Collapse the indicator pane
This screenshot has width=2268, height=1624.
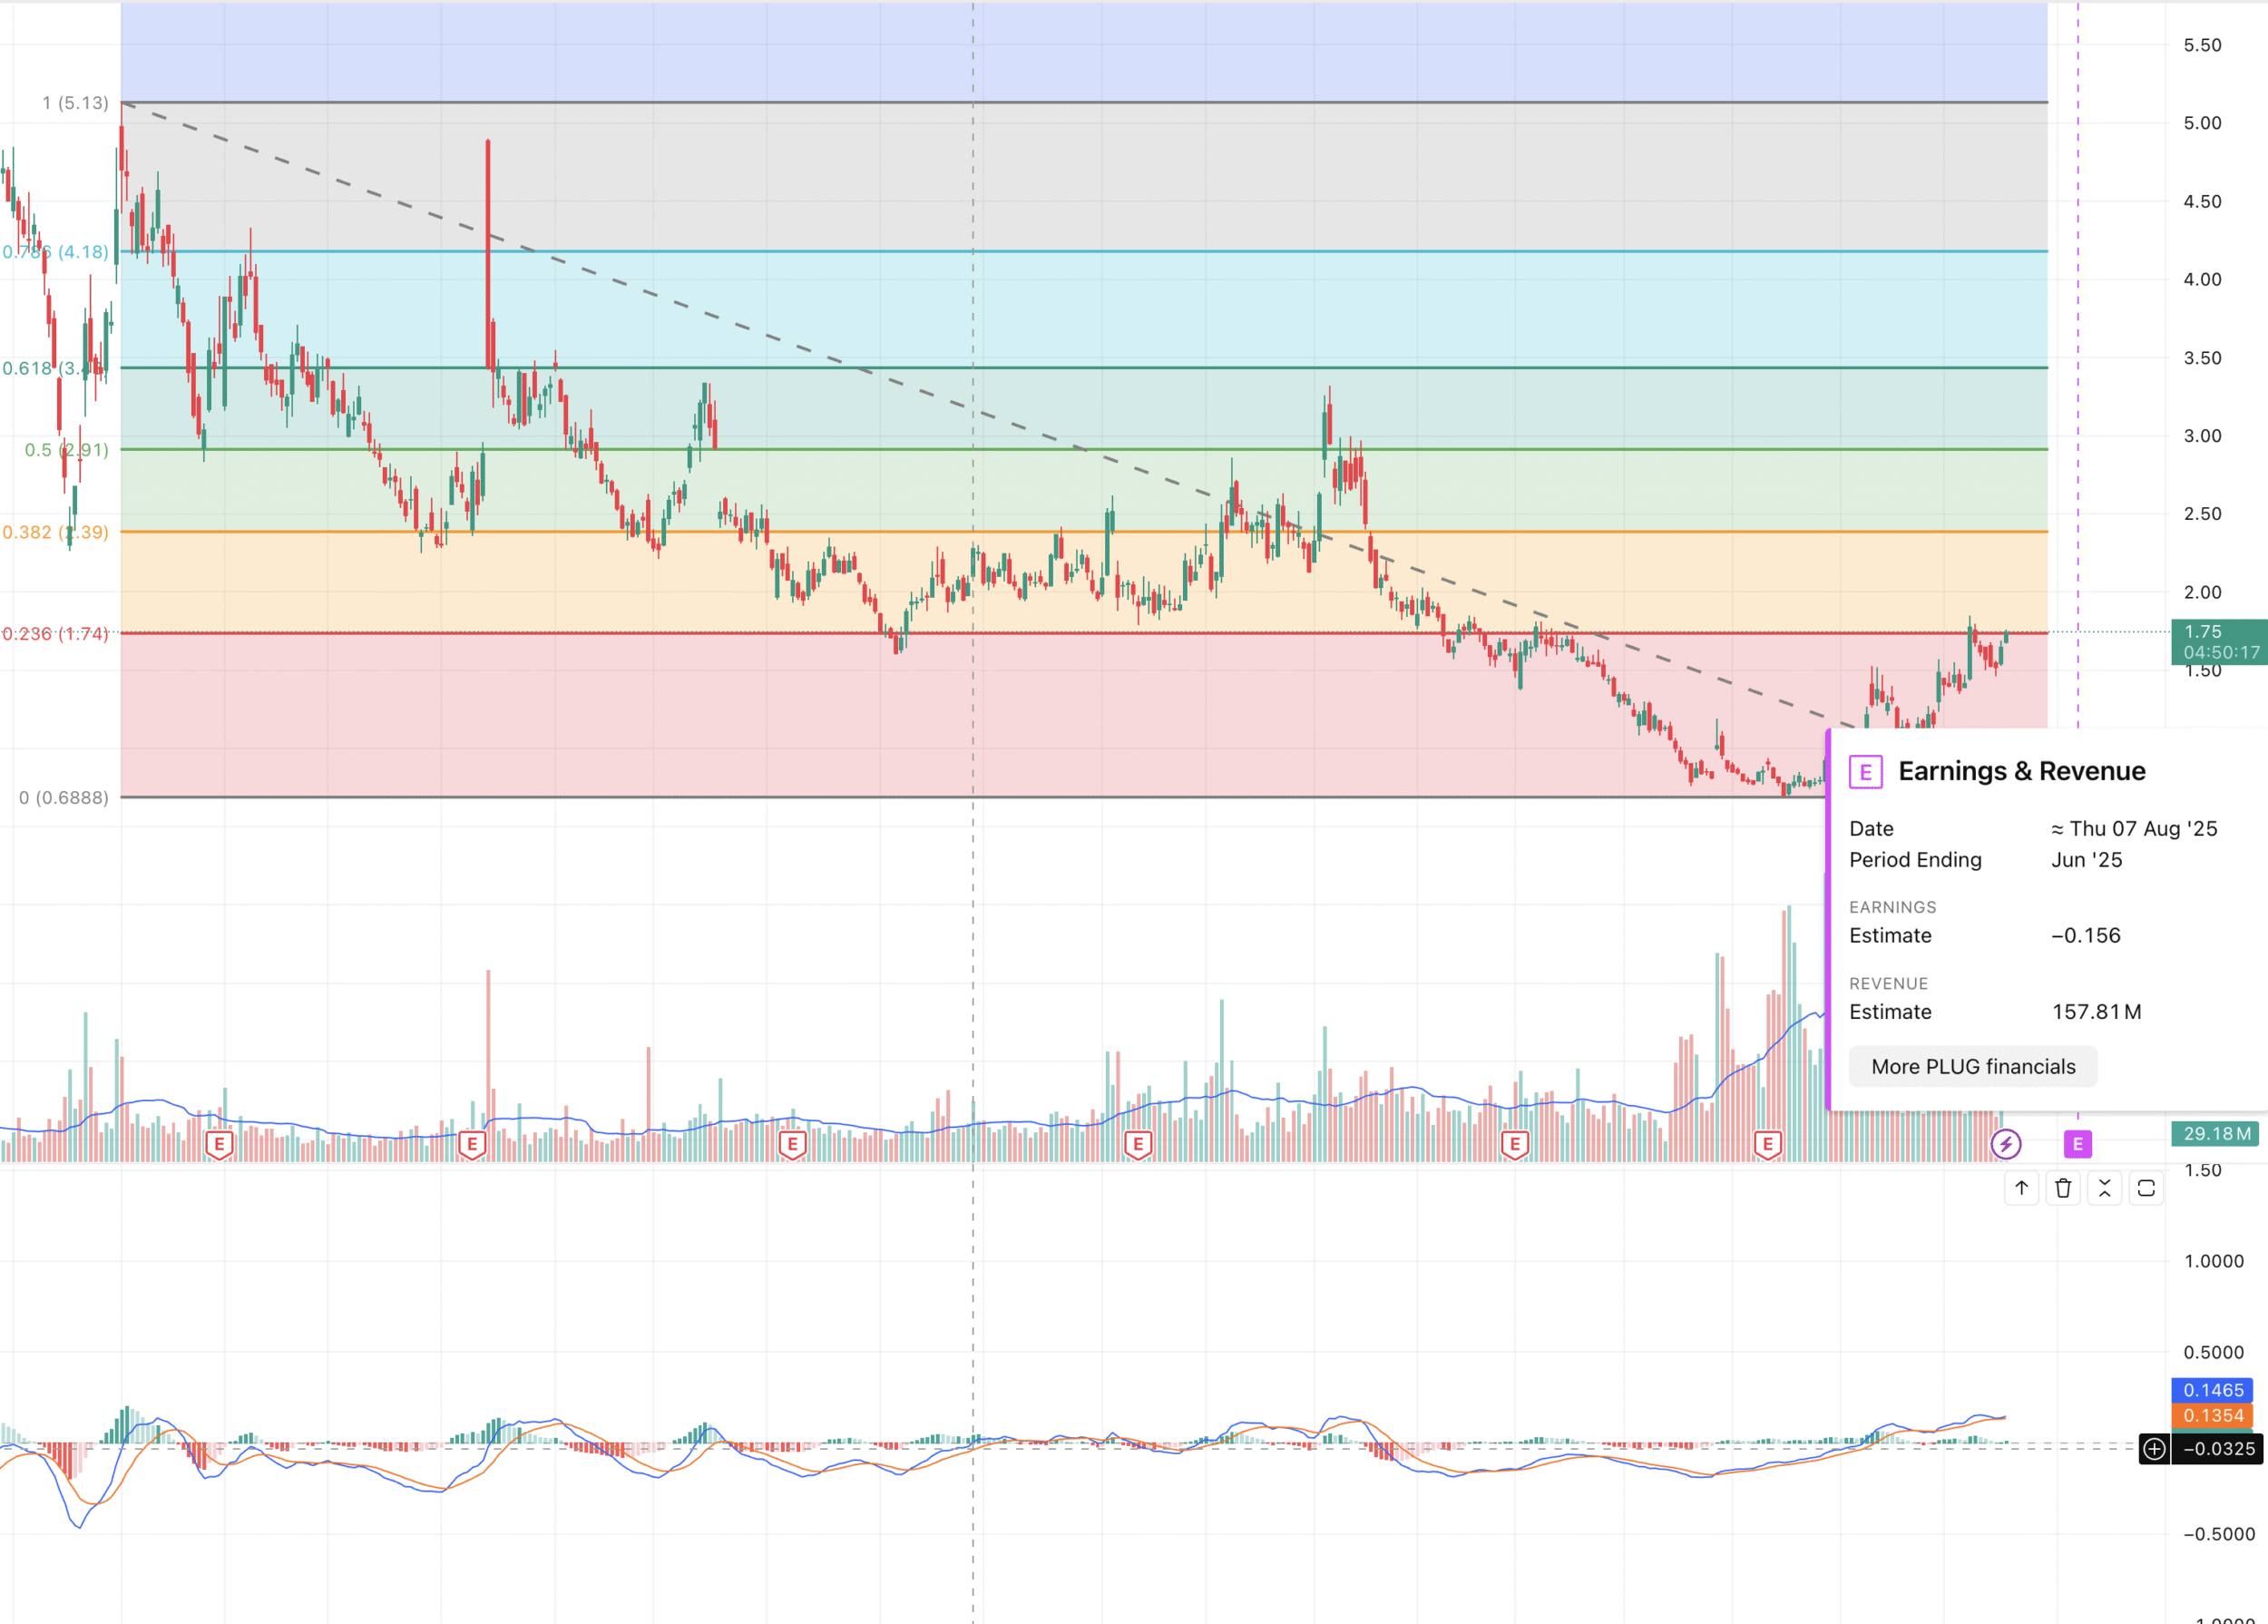coord(2105,1188)
